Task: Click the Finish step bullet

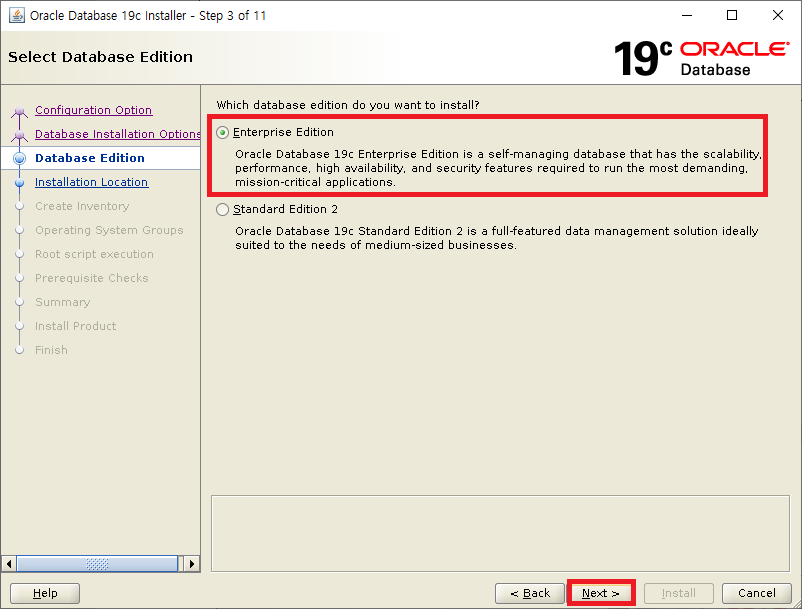Action: (19, 350)
